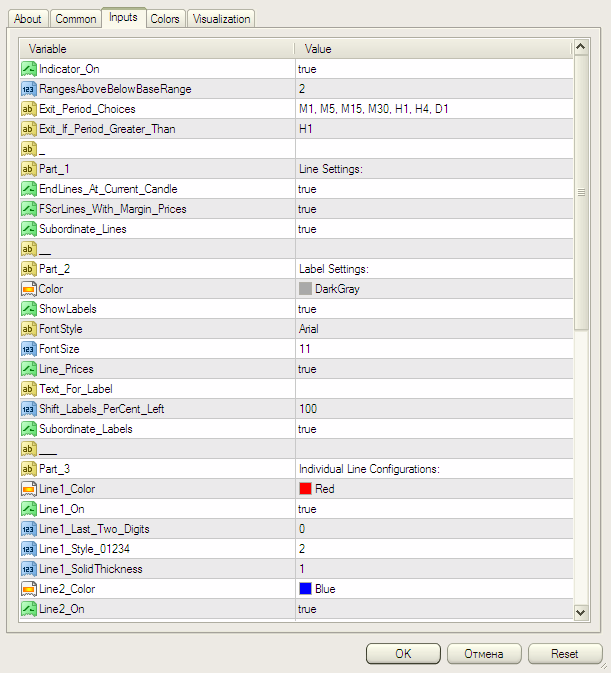The height and width of the screenshot is (673, 611).
Task: Click the RangesAboveBelowBaseRange integer icon
Action: coord(29,89)
